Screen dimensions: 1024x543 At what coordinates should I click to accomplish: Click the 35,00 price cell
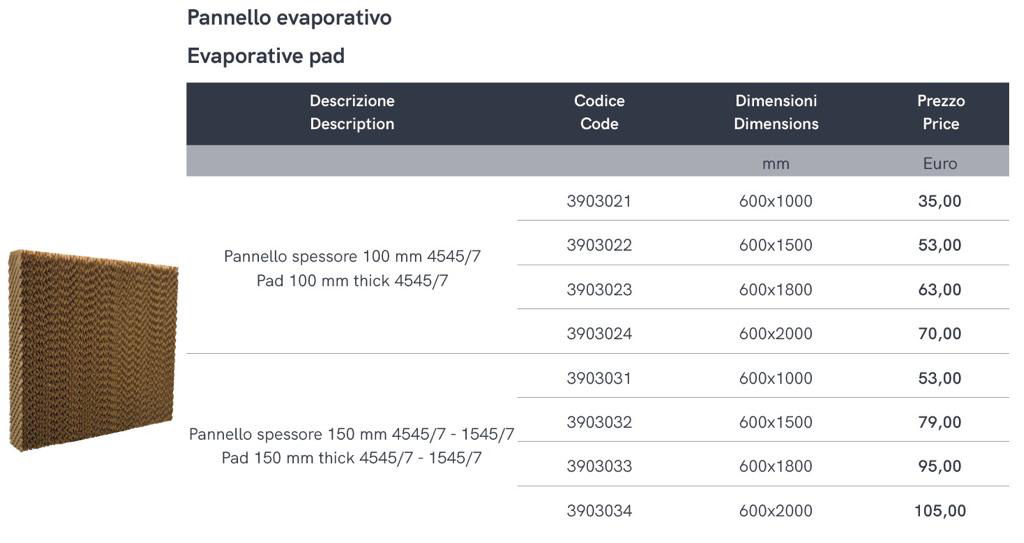pyautogui.click(x=940, y=201)
